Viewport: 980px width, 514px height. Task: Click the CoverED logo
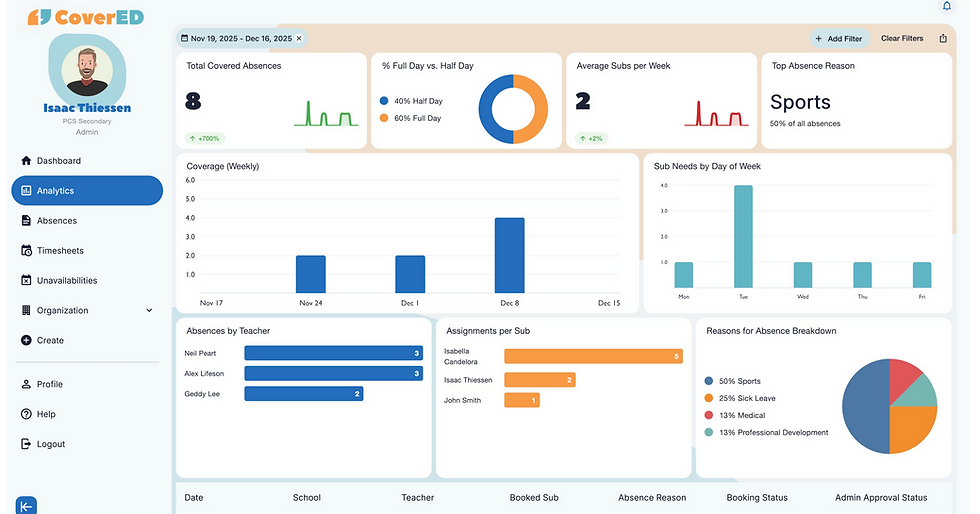pyautogui.click(x=86, y=17)
